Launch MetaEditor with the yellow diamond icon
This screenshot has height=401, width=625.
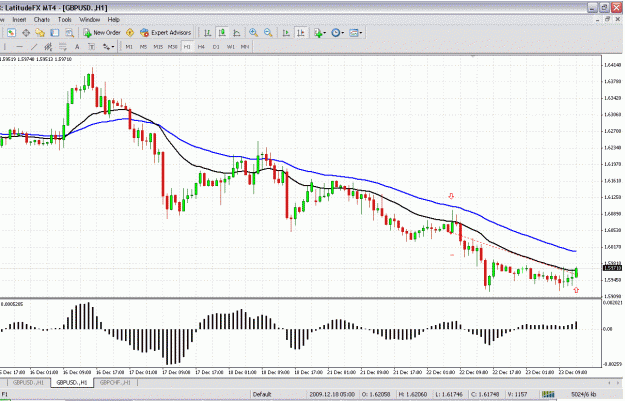[130, 33]
